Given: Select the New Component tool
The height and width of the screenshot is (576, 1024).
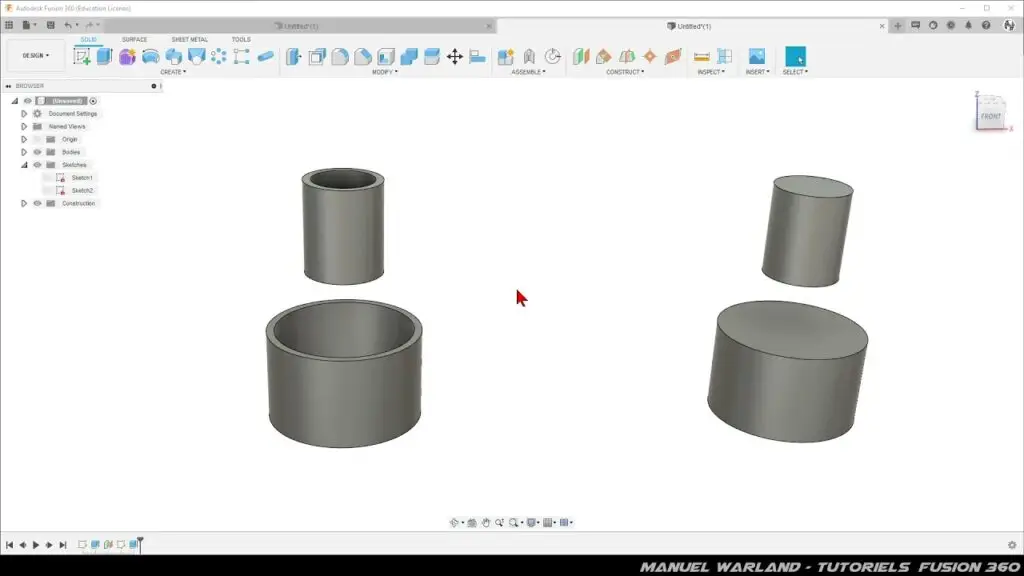Looking at the screenshot, I should [x=505, y=56].
